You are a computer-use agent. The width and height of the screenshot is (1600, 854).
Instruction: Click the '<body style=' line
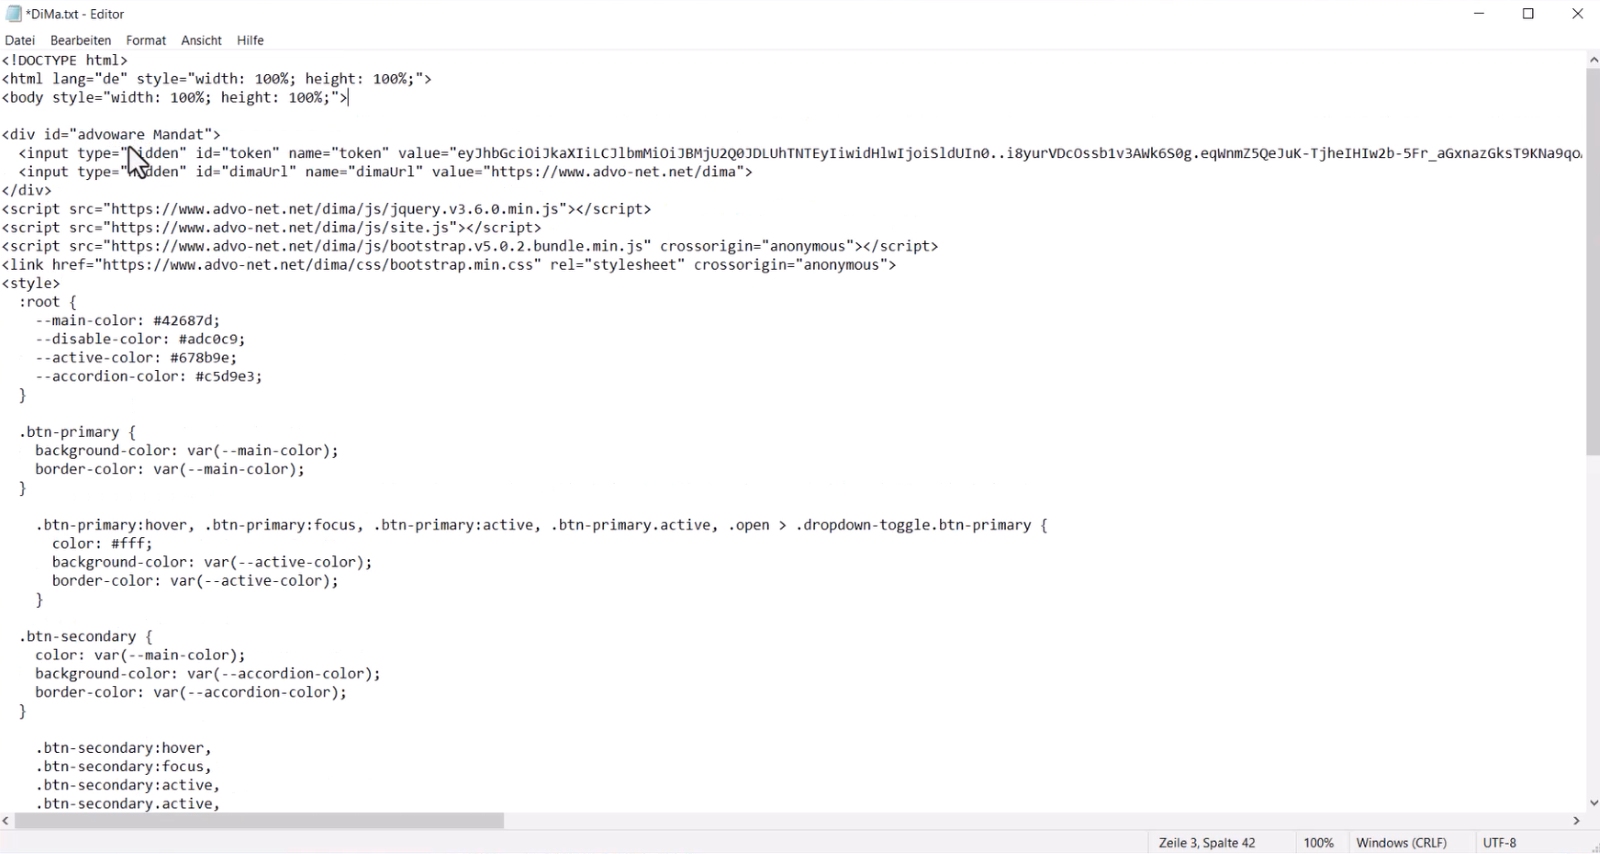click(175, 98)
